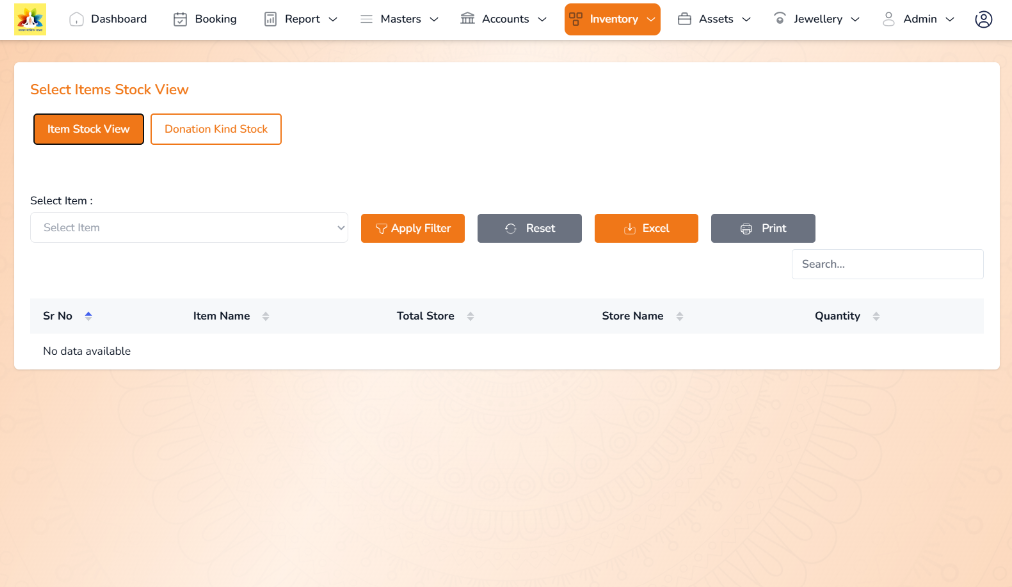
Task: Click the Apply Filter button
Action: pos(413,228)
